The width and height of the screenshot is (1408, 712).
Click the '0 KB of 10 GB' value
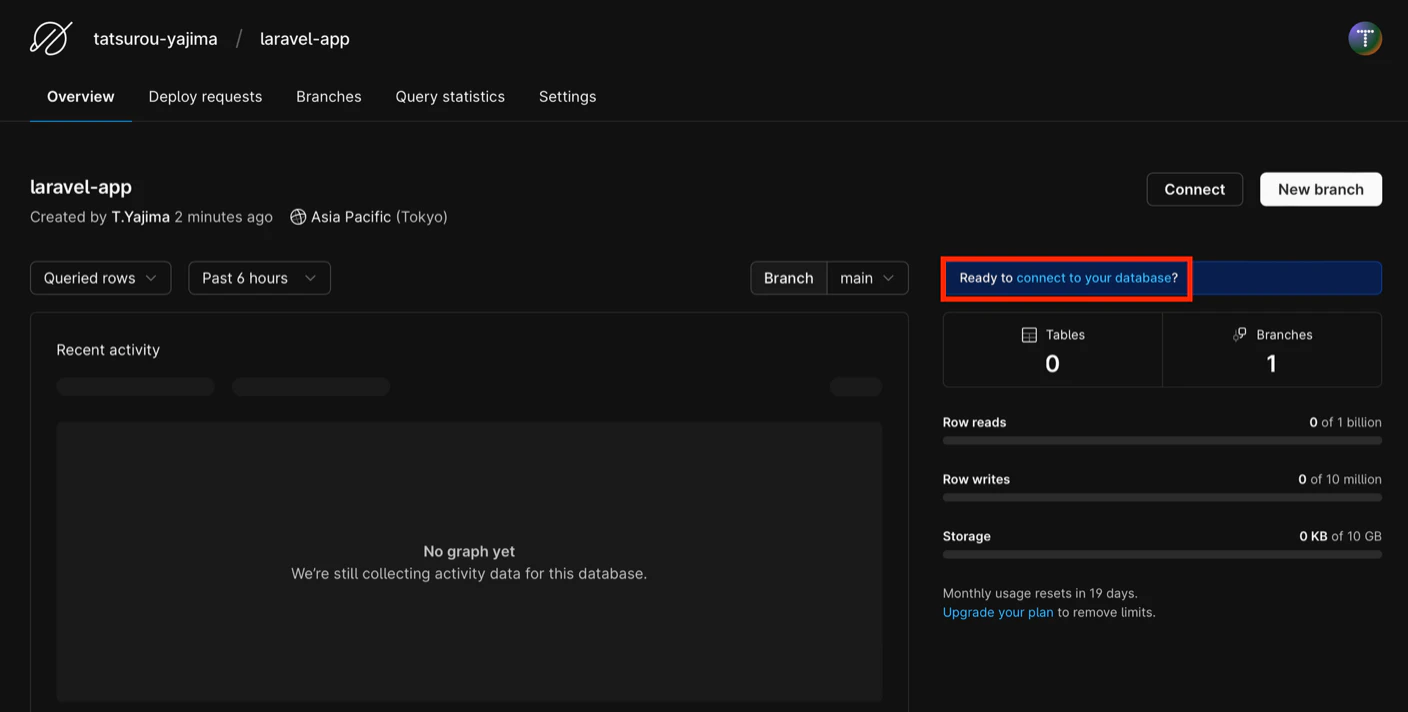click(1340, 536)
